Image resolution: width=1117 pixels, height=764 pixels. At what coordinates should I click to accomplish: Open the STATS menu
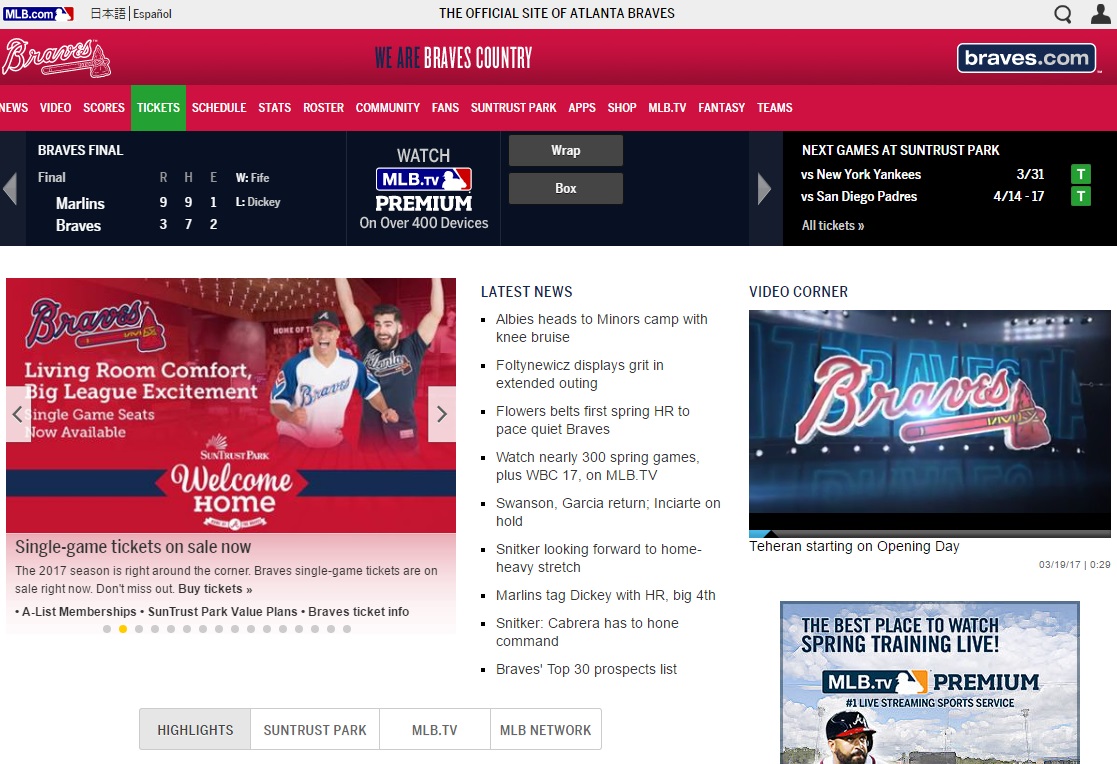[274, 108]
